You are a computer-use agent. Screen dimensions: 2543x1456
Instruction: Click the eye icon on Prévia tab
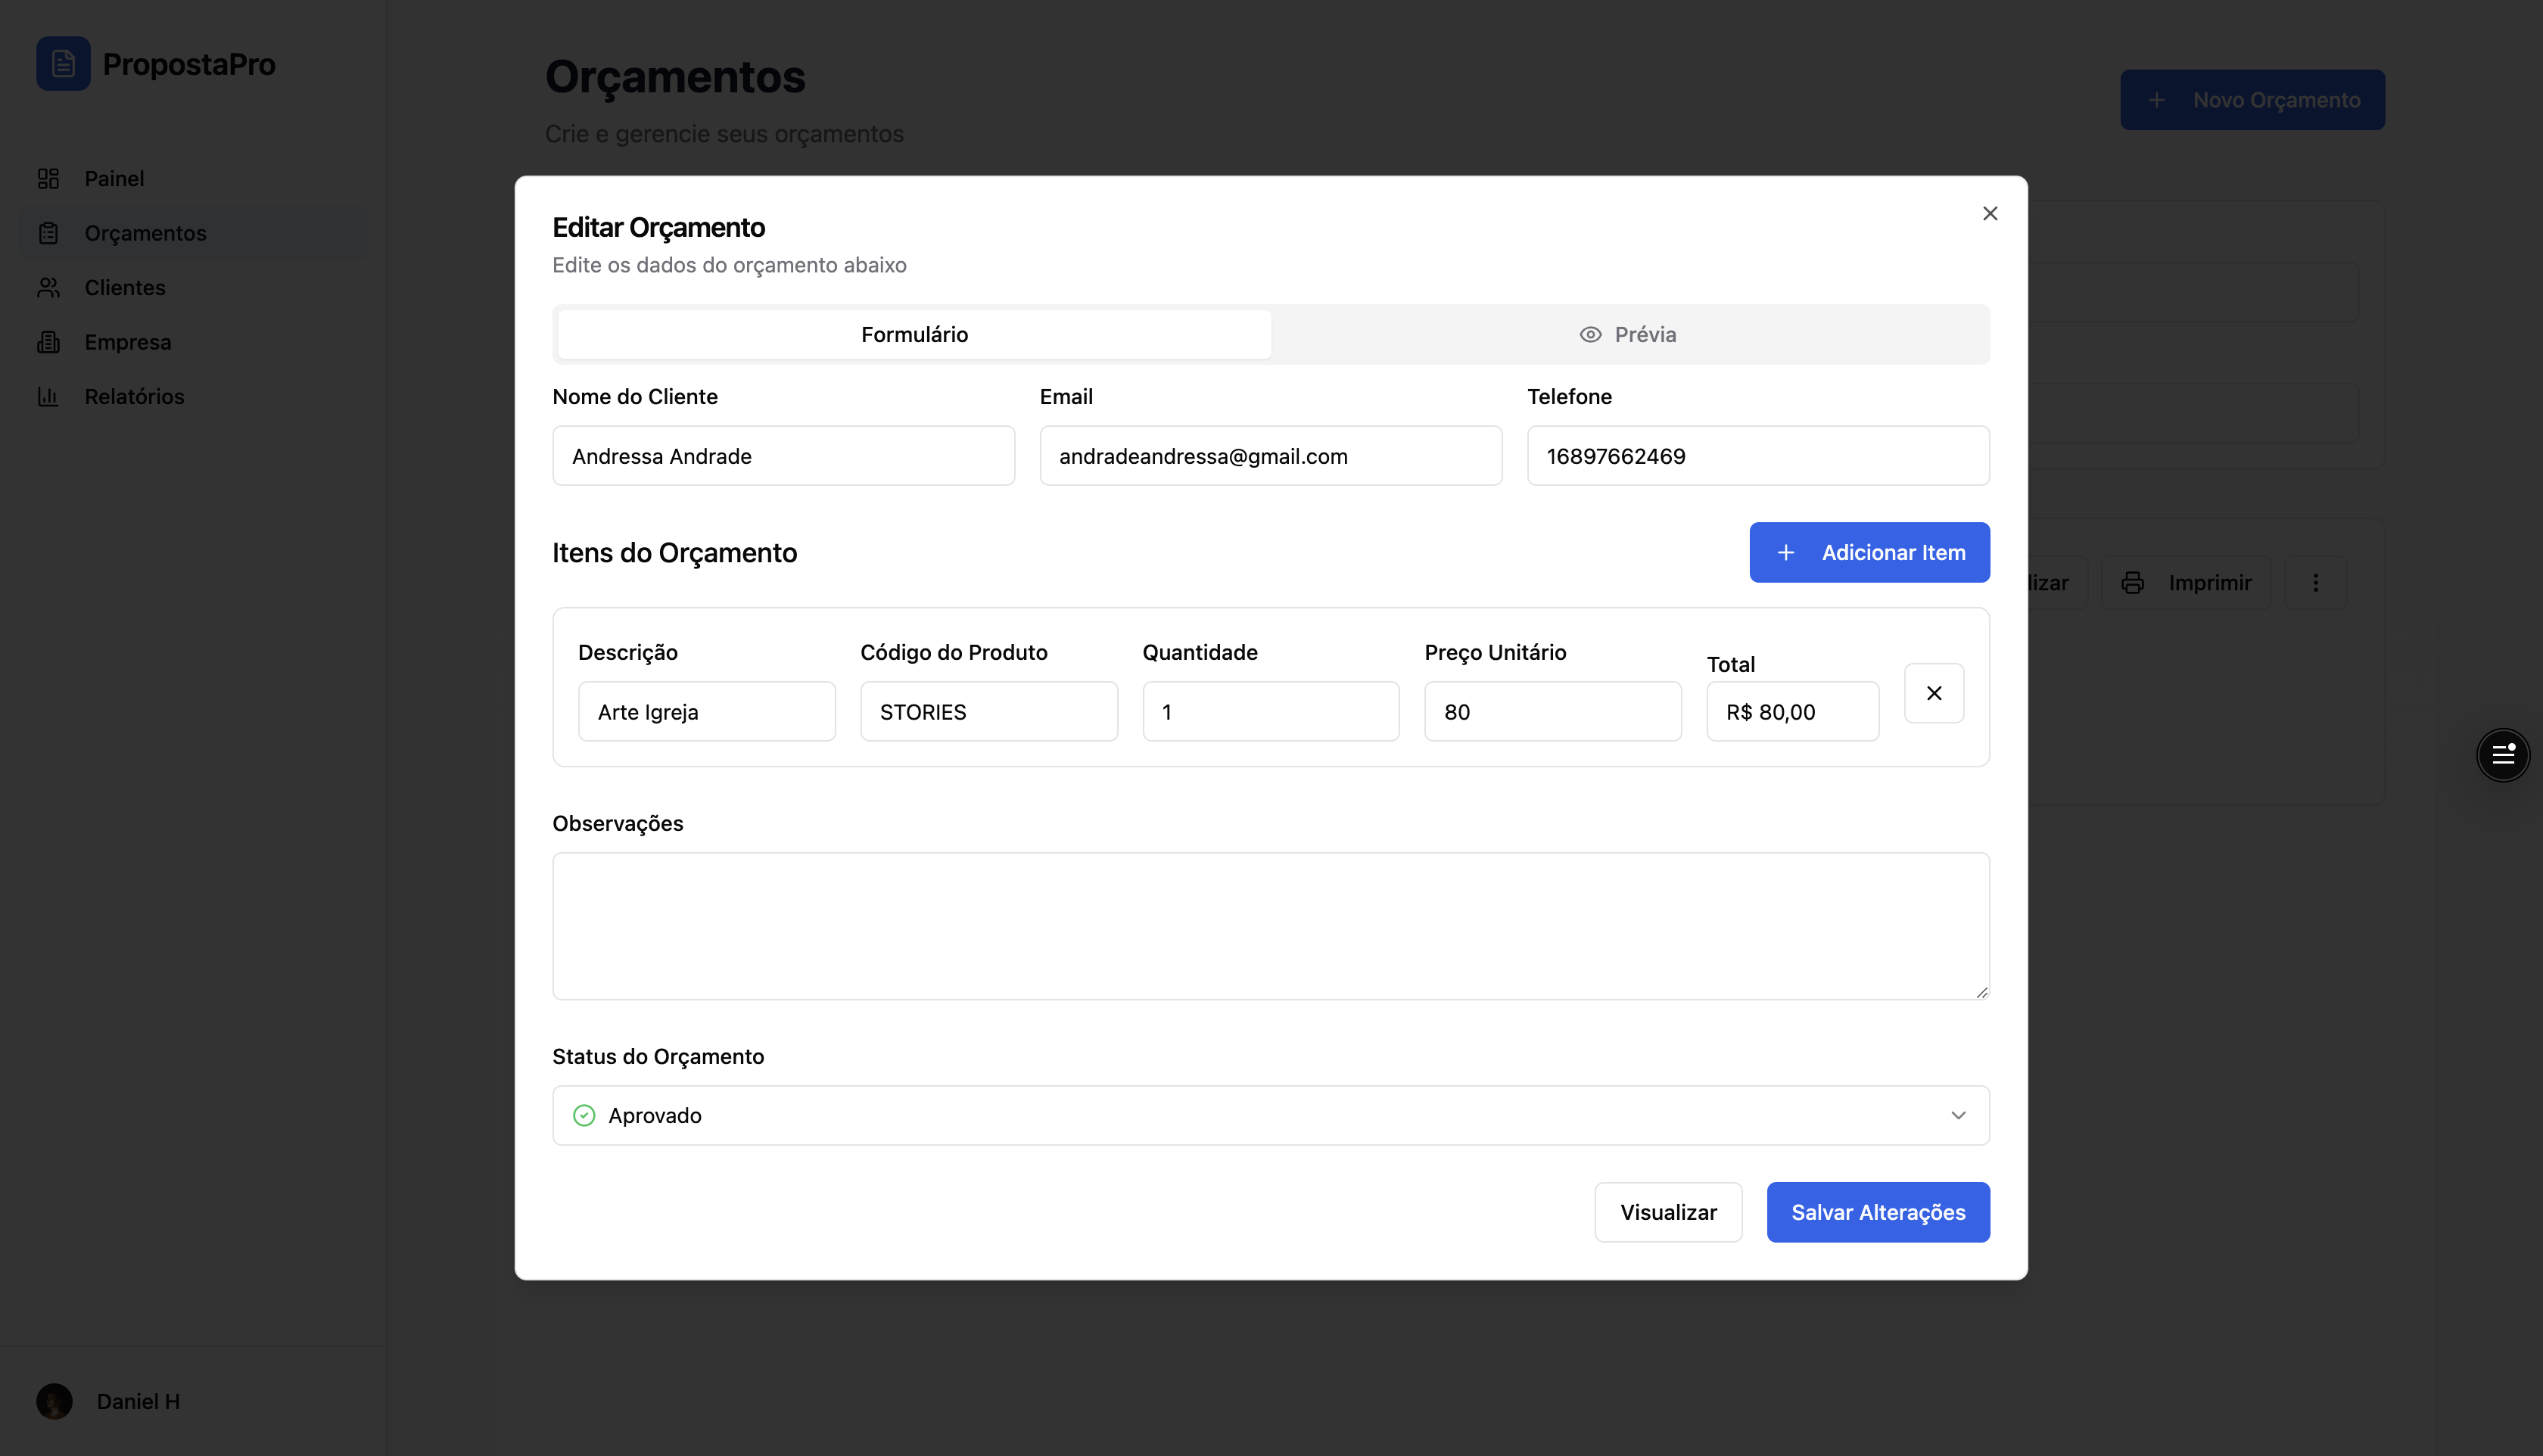pos(1590,334)
